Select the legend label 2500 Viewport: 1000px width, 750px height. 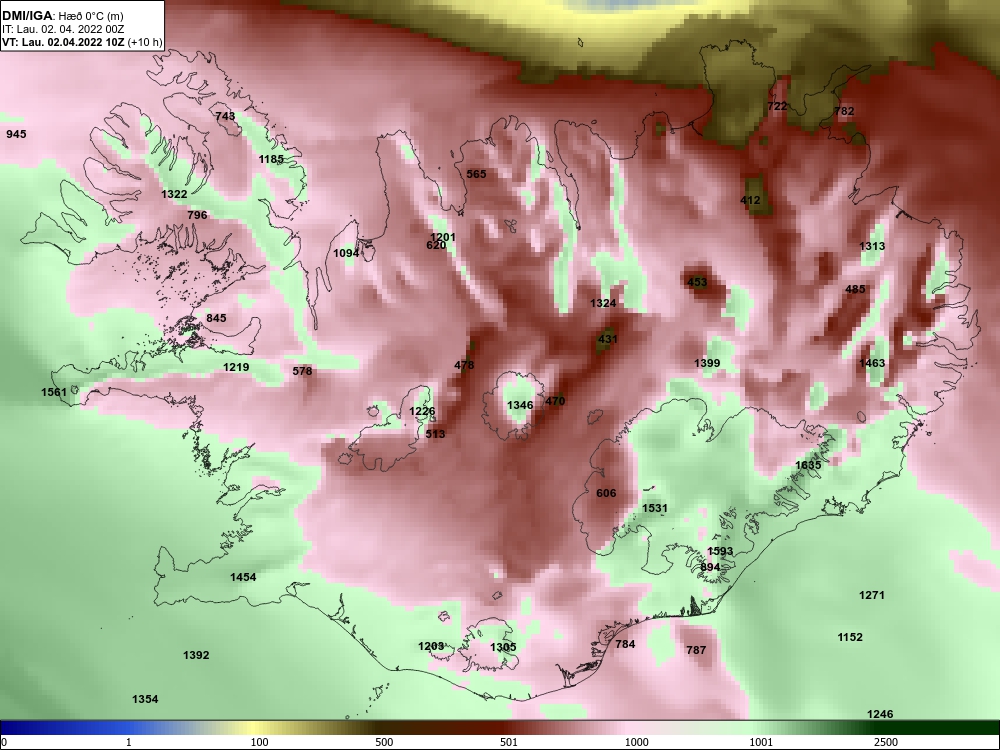point(886,742)
